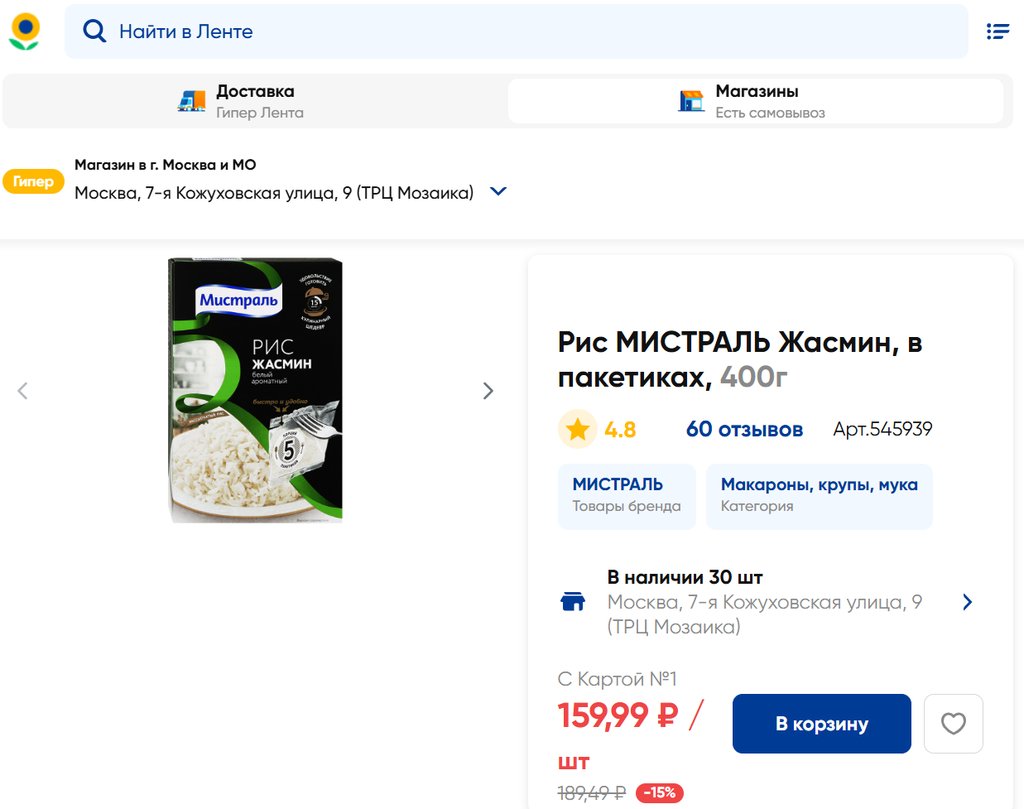Click the Lenta sunflower logo
Screen dimensions: 1024x809
24,31
